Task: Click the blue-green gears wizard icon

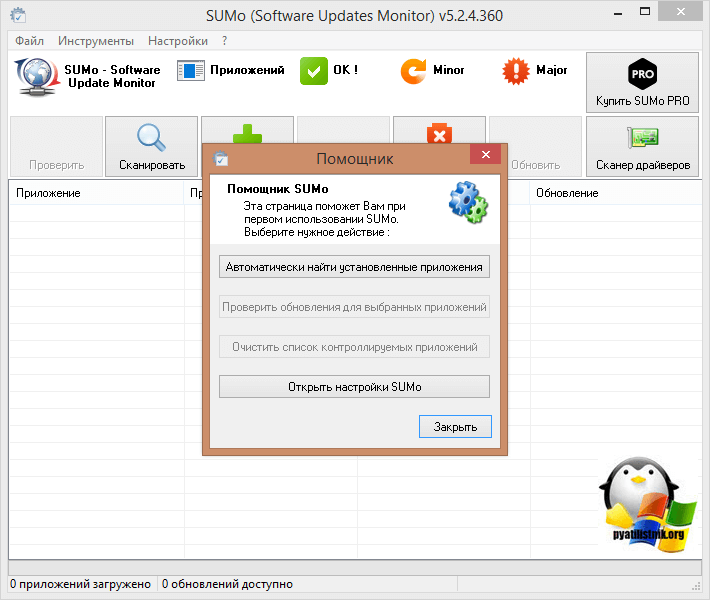Action: [x=468, y=202]
